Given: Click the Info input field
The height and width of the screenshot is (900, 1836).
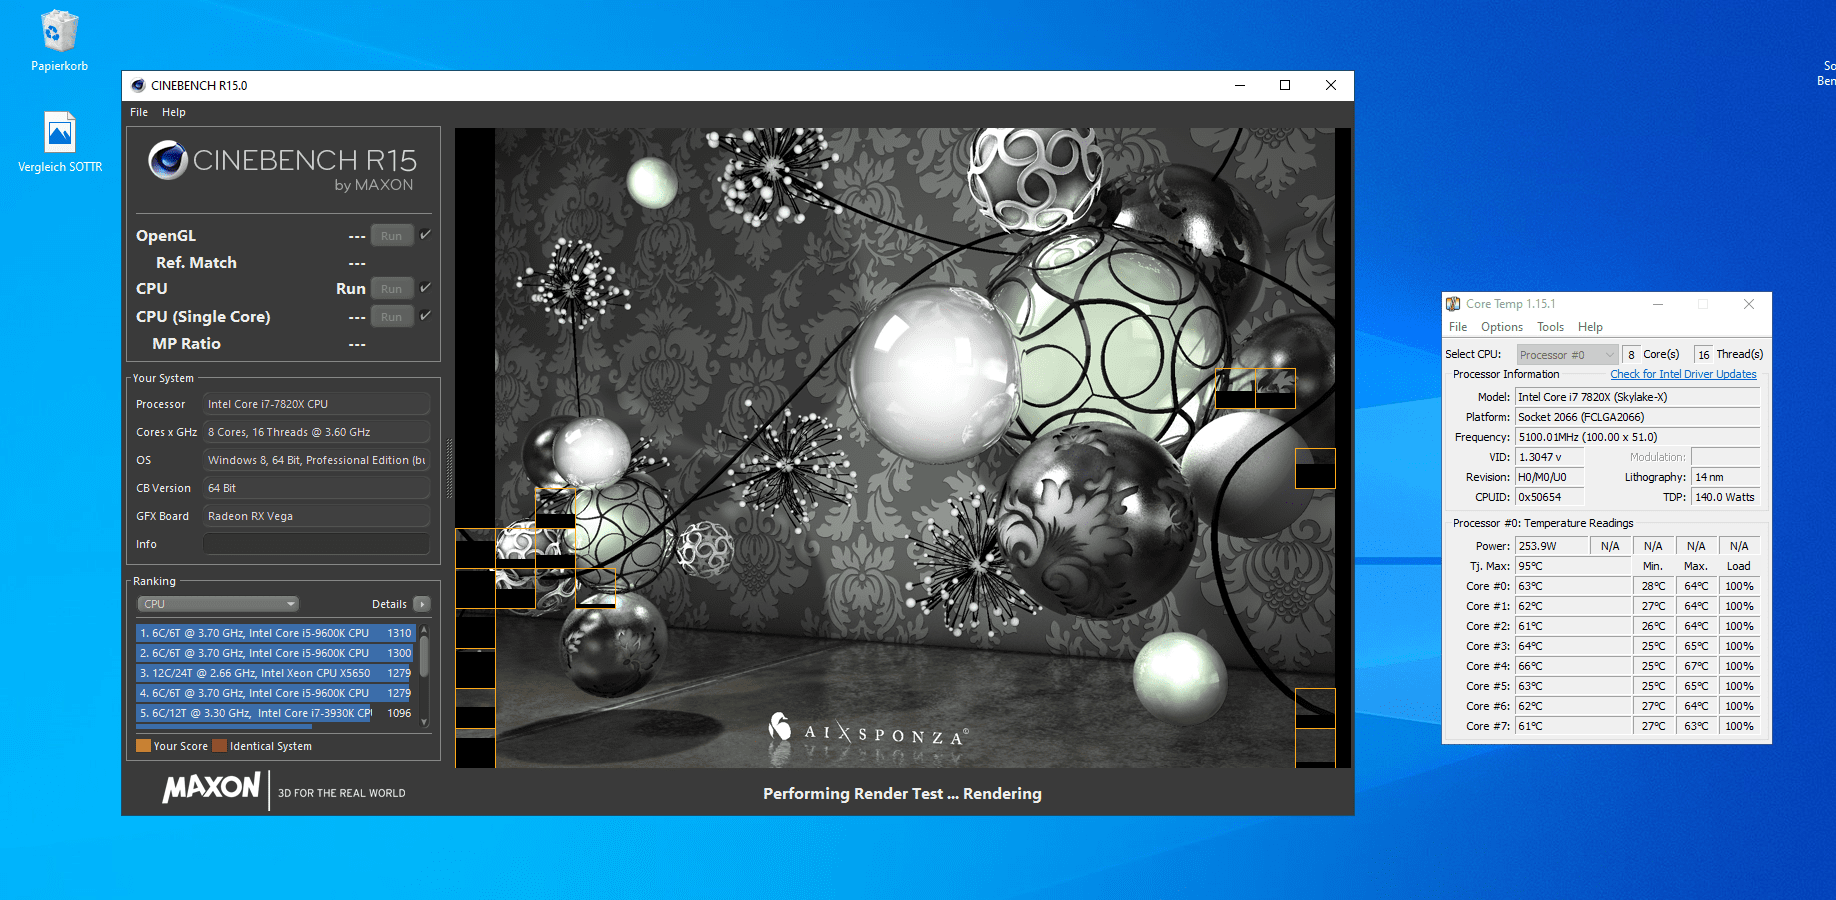Looking at the screenshot, I should [x=316, y=544].
